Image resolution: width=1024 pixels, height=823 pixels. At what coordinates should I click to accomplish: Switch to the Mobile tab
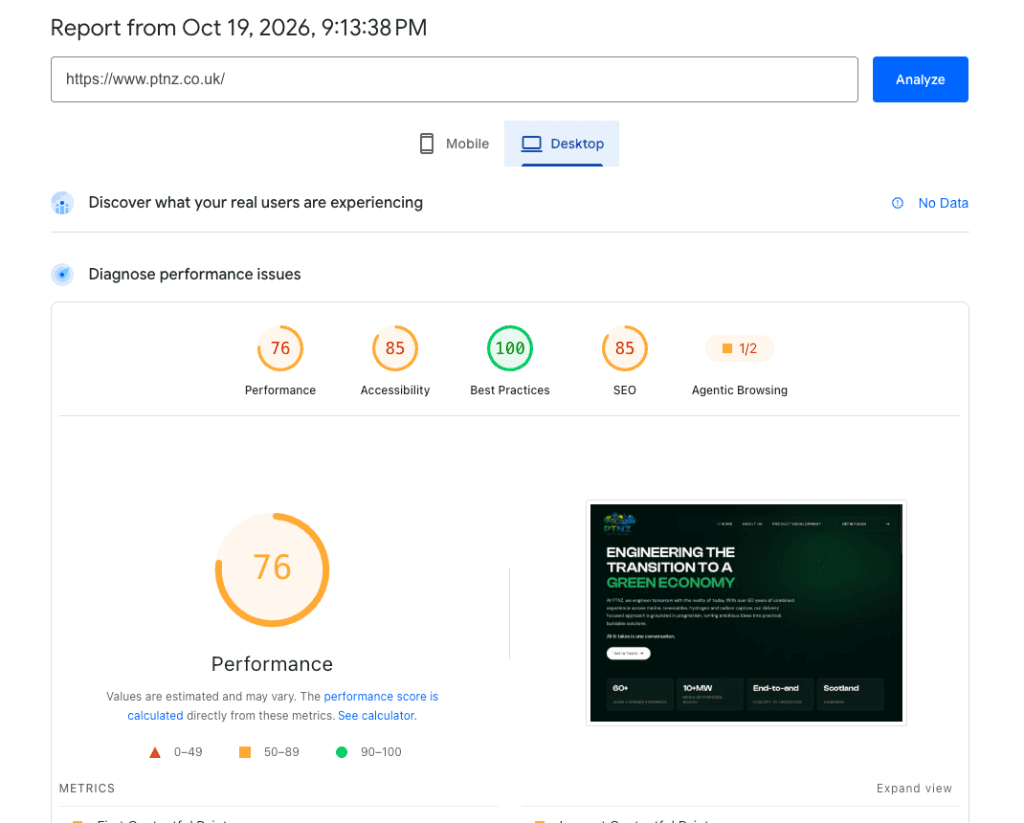coord(454,144)
